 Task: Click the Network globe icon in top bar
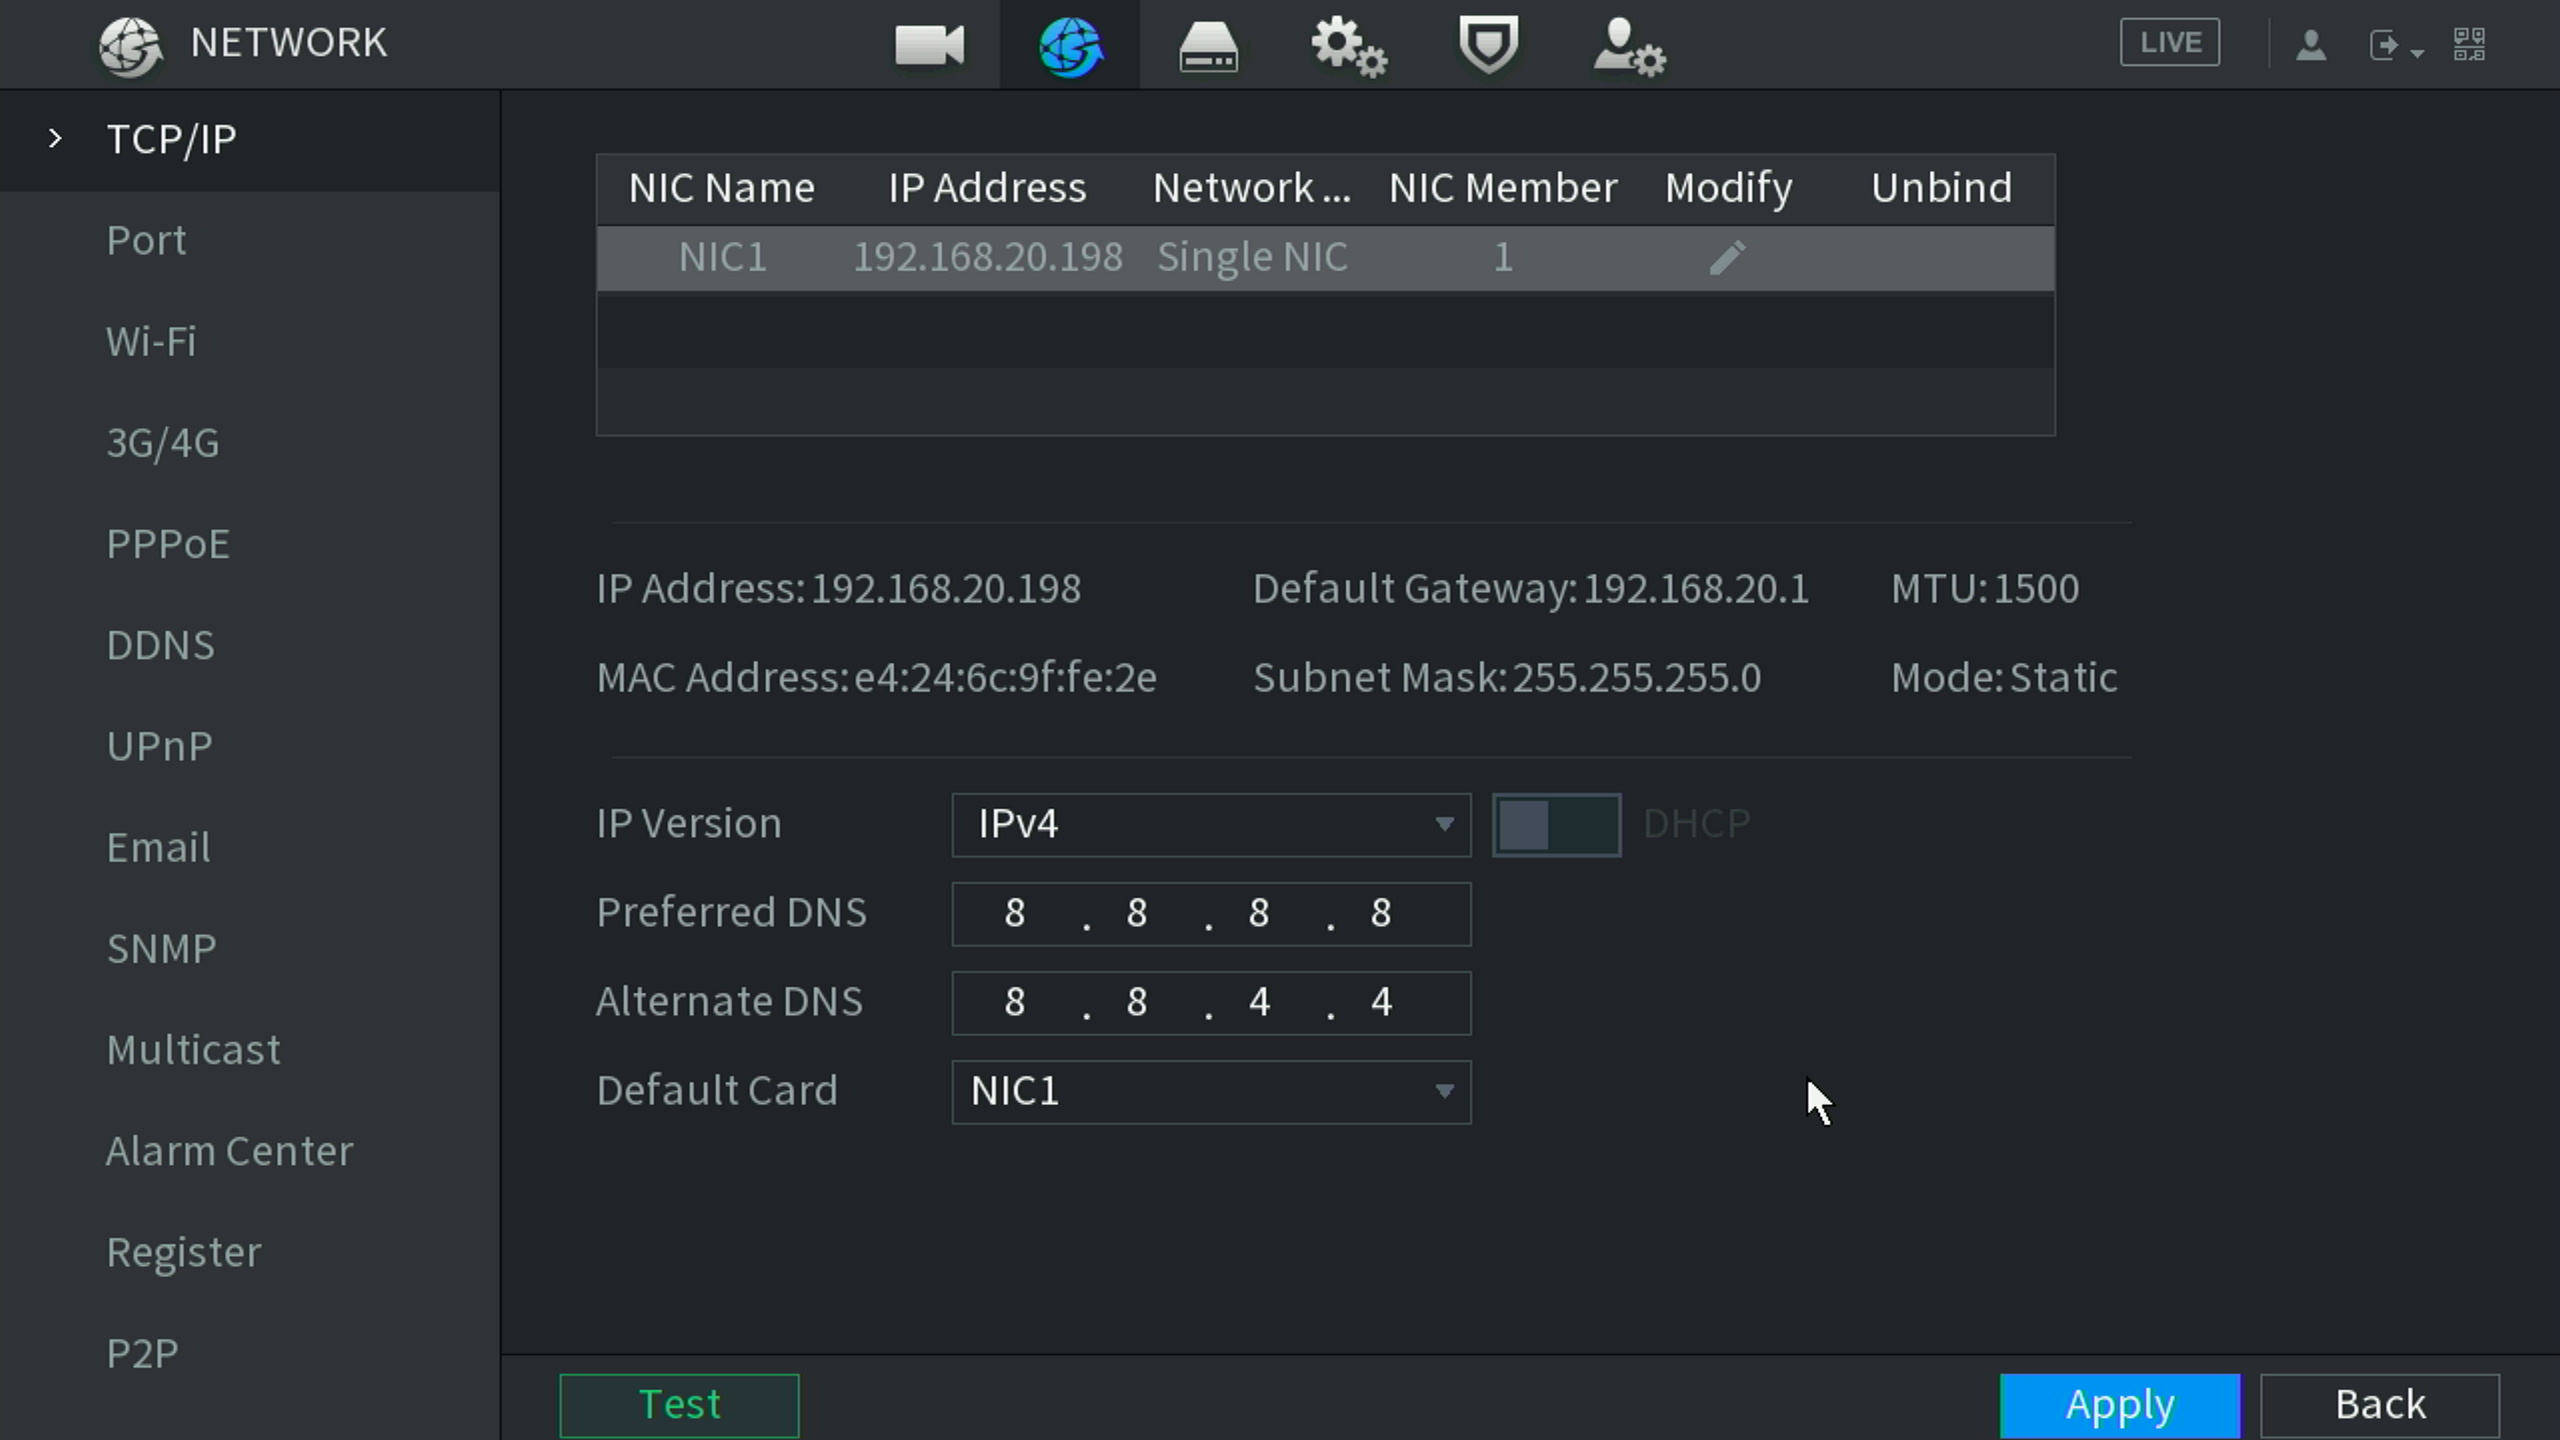pyautogui.click(x=1070, y=46)
